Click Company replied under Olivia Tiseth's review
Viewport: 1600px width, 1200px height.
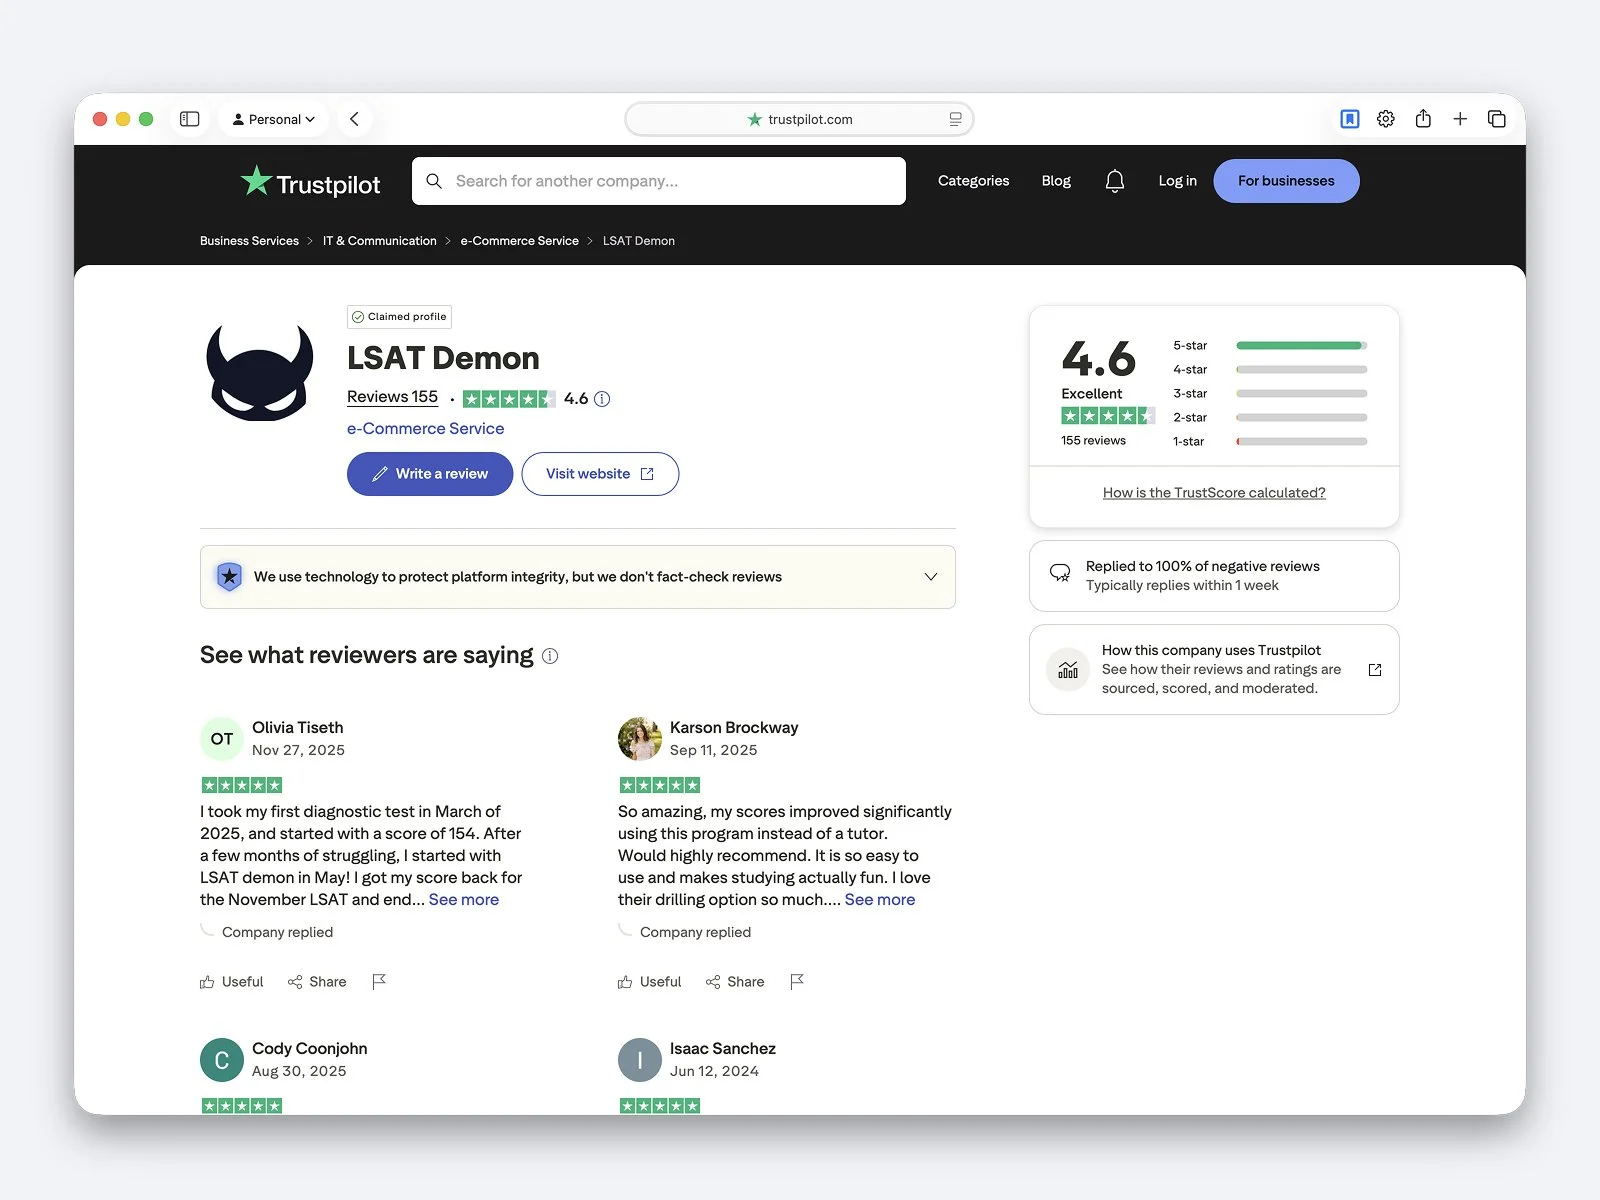[277, 932]
